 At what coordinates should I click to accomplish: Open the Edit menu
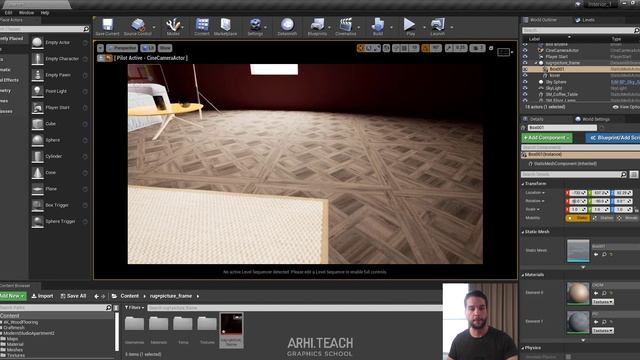pyautogui.click(x=8, y=13)
